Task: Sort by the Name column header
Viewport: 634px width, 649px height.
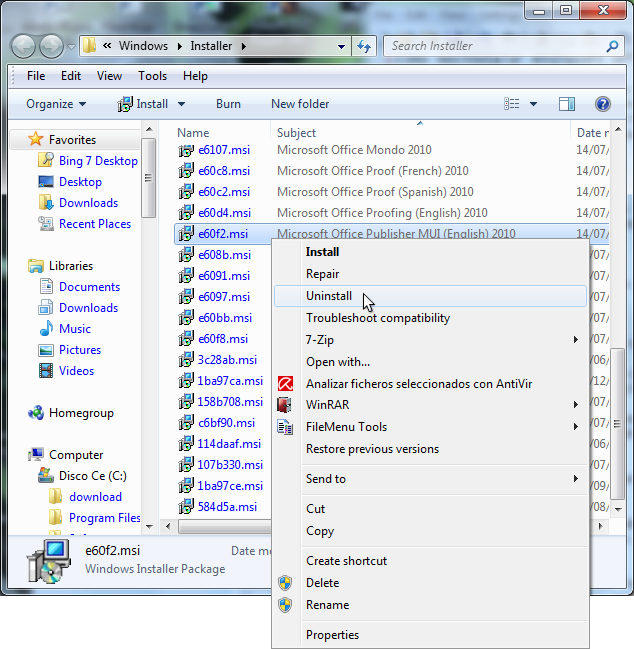Action: coord(193,133)
